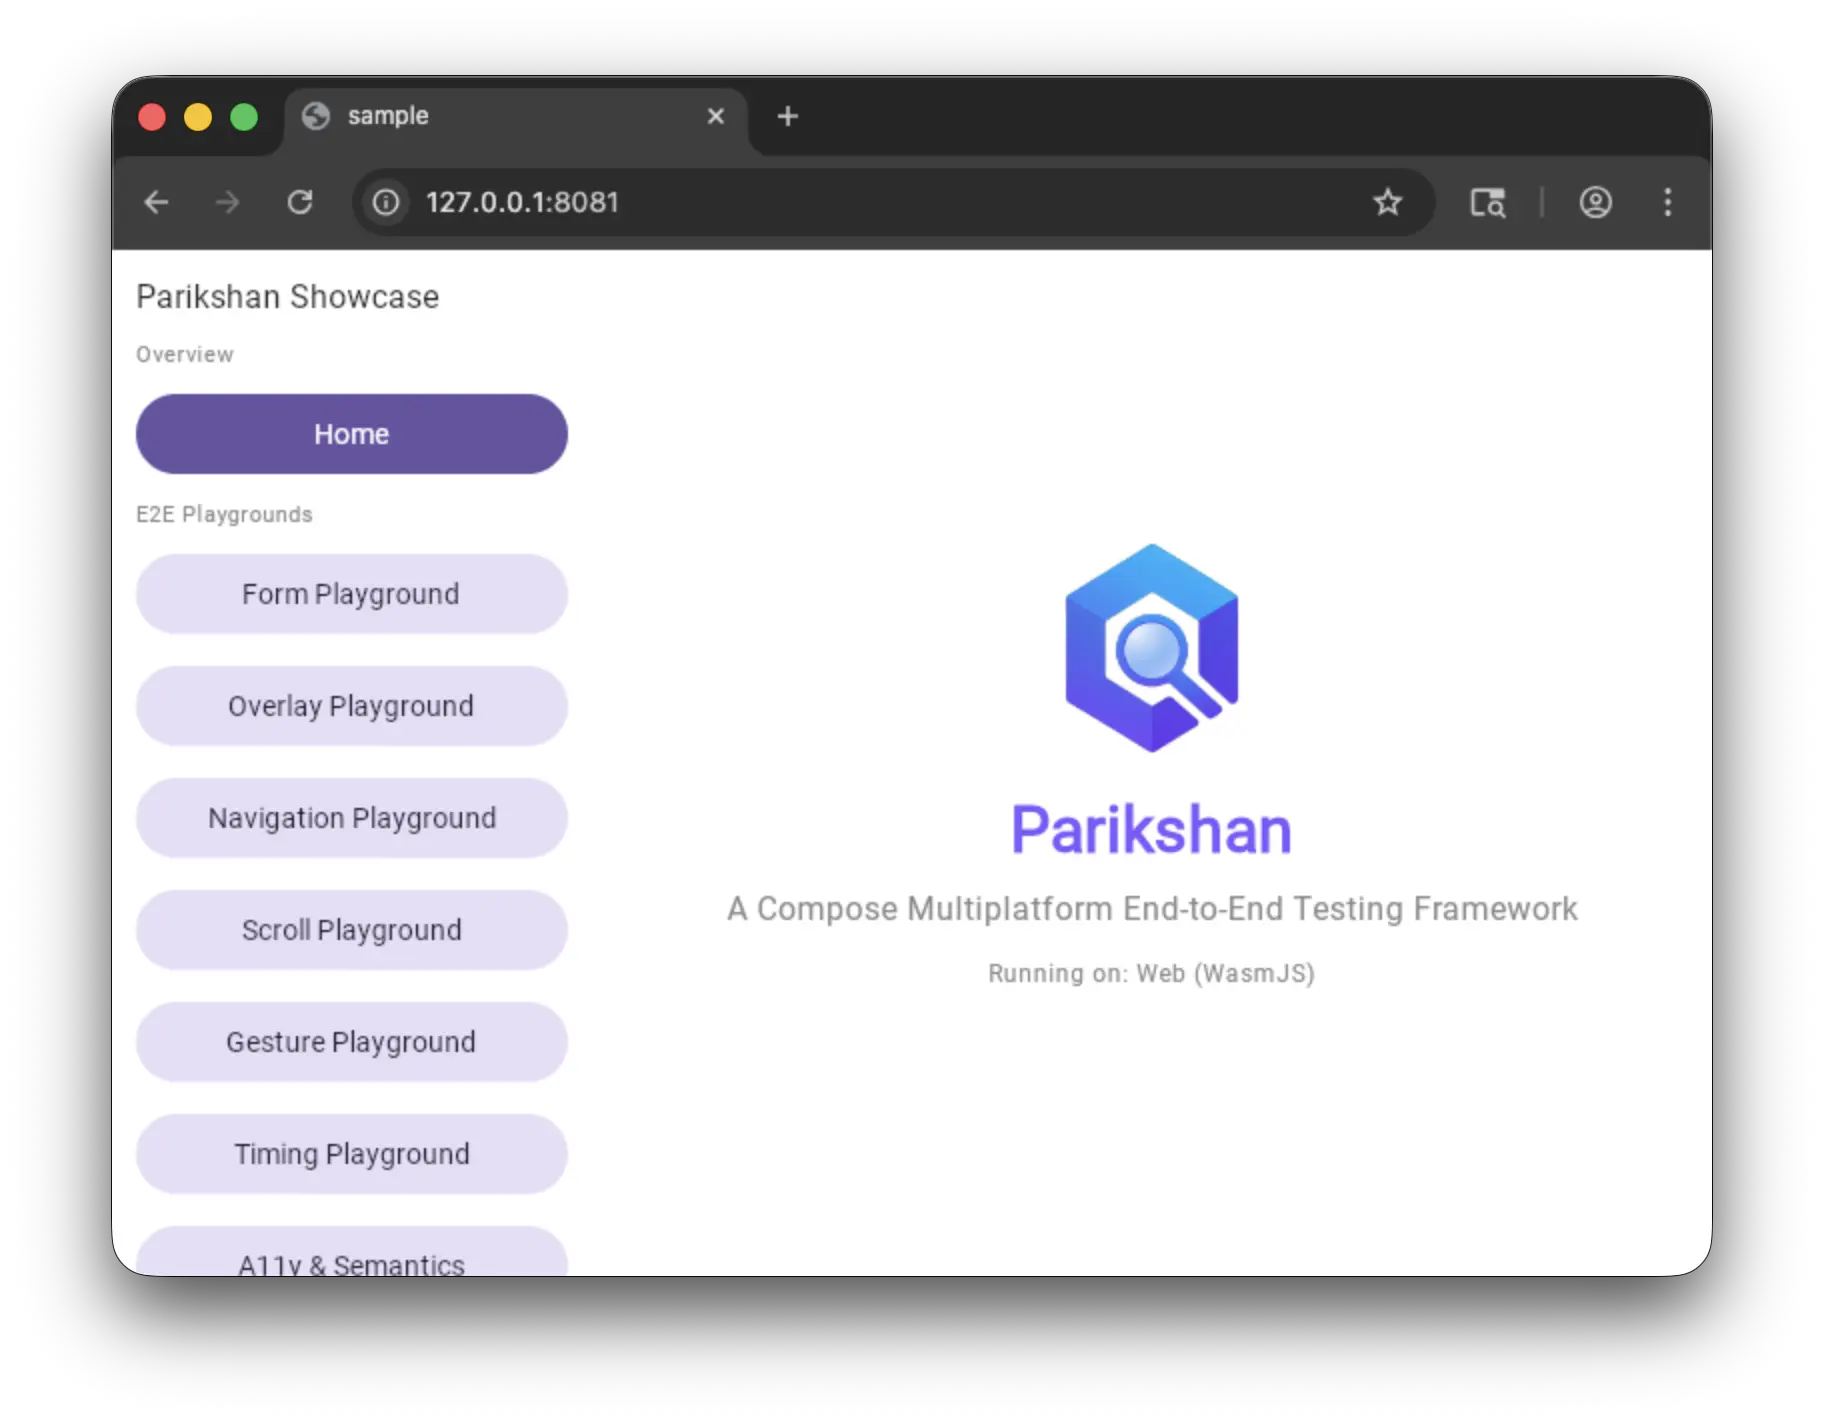Open the Timing Playground
This screenshot has width=1824, height=1424.
pos(351,1154)
